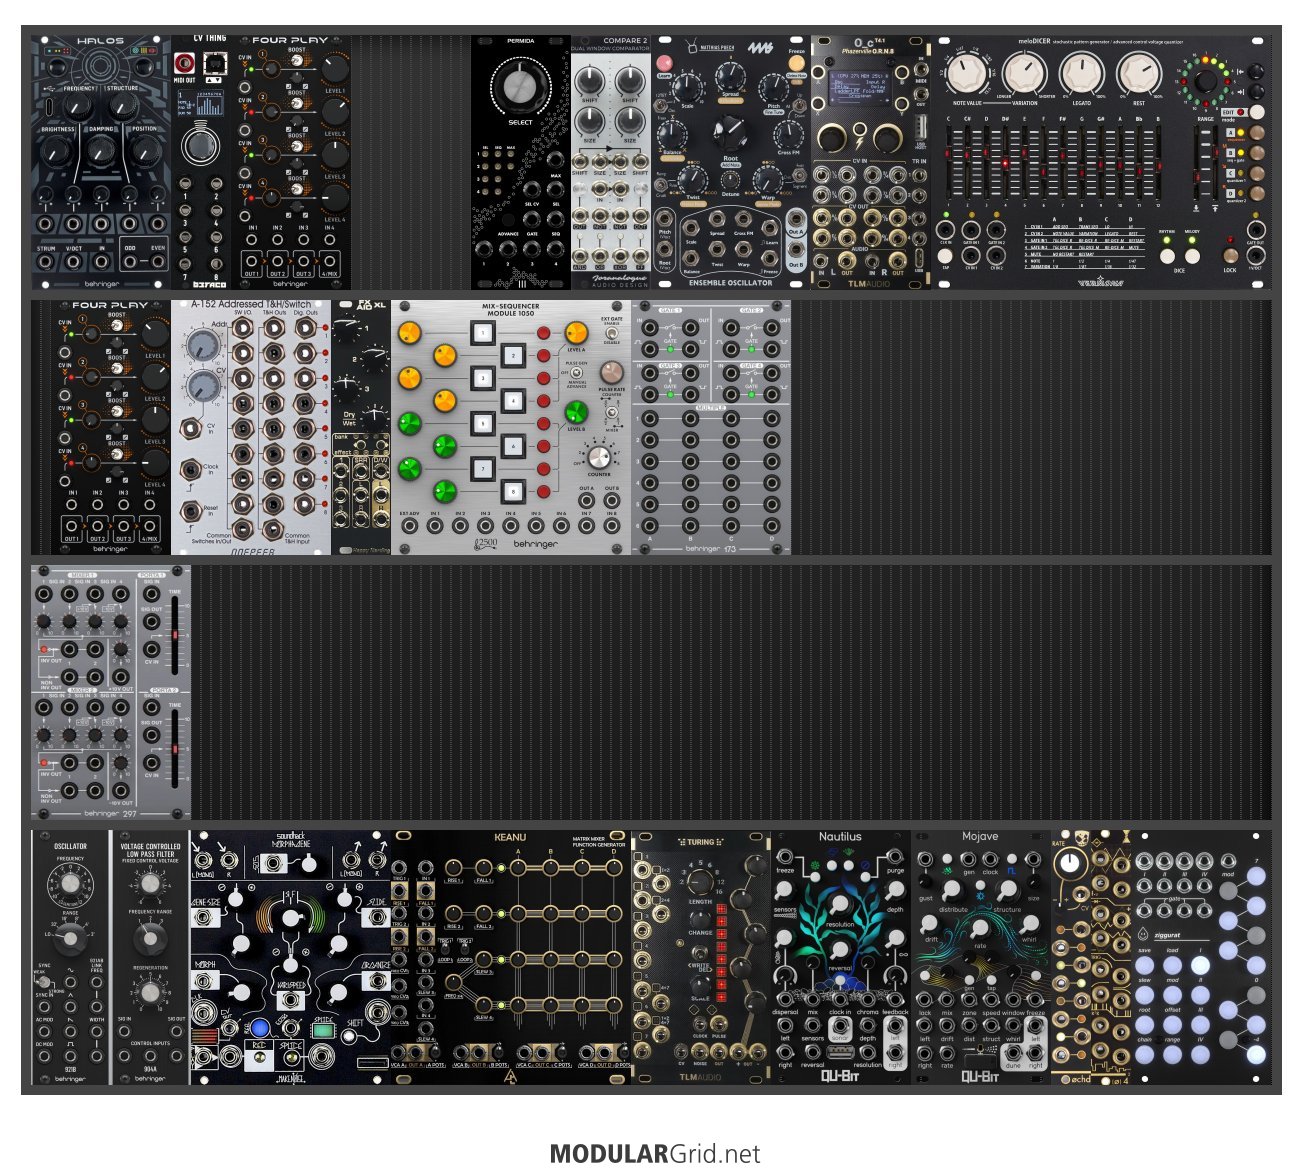Image resolution: width=1312 pixels, height=1175 pixels.
Task: Click the FREQUENCY knob on the 921B Oscillator
Action: click(x=70, y=885)
